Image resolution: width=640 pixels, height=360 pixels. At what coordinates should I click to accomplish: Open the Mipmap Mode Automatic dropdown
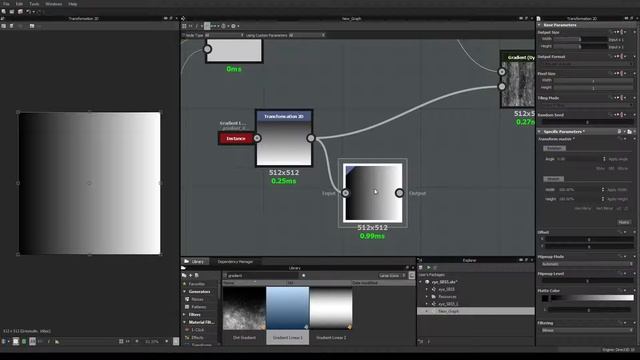(588, 264)
